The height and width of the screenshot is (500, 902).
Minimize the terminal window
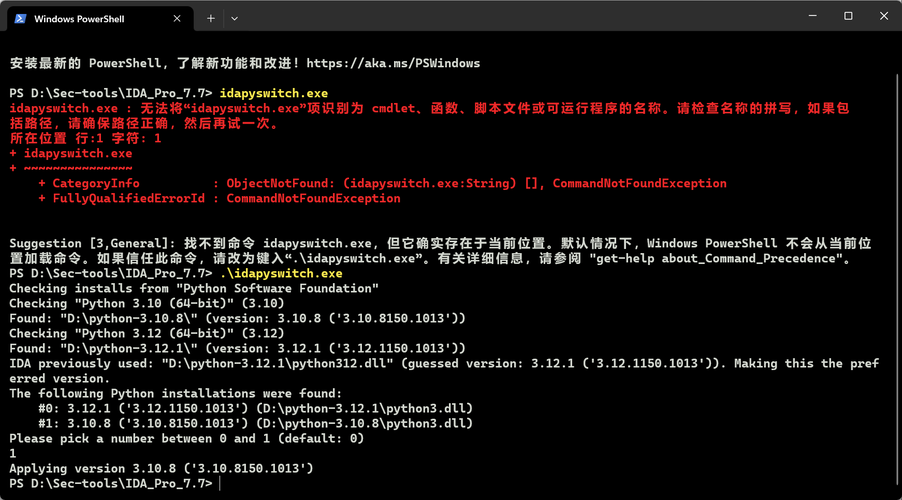coord(812,16)
